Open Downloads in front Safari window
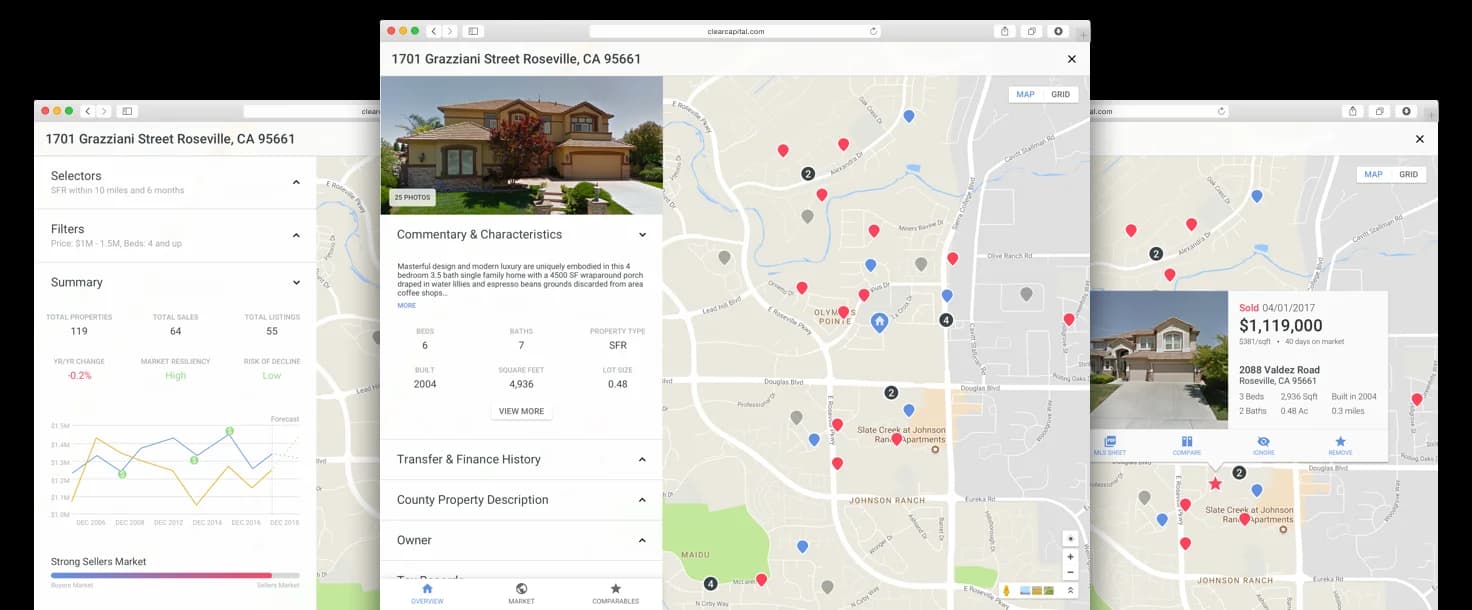Image resolution: width=1472 pixels, height=610 pixels. click(1059, 31)
